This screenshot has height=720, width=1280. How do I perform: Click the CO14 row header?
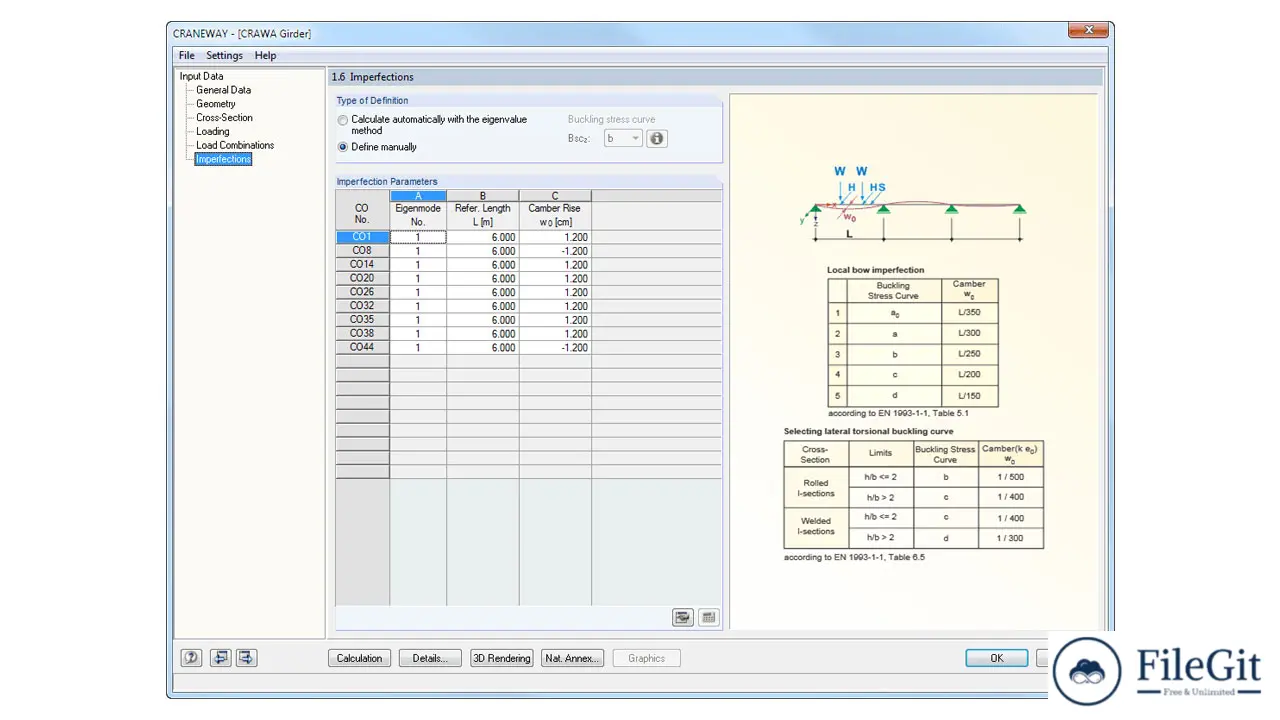coord(362,265)
